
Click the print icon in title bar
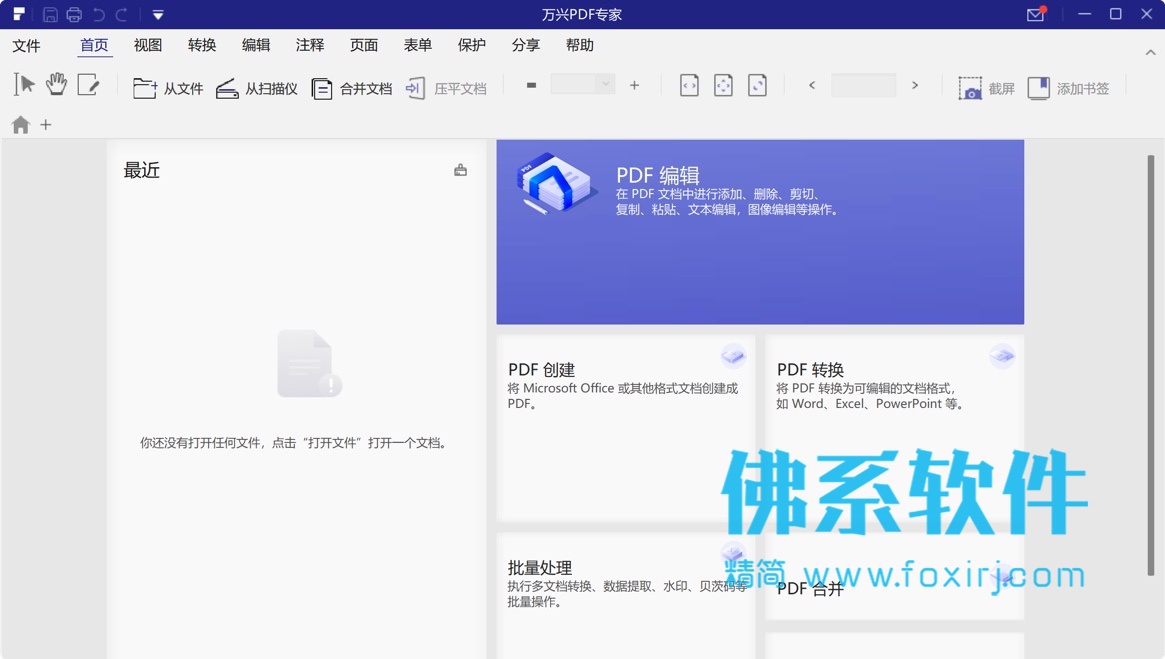[74, 14]
